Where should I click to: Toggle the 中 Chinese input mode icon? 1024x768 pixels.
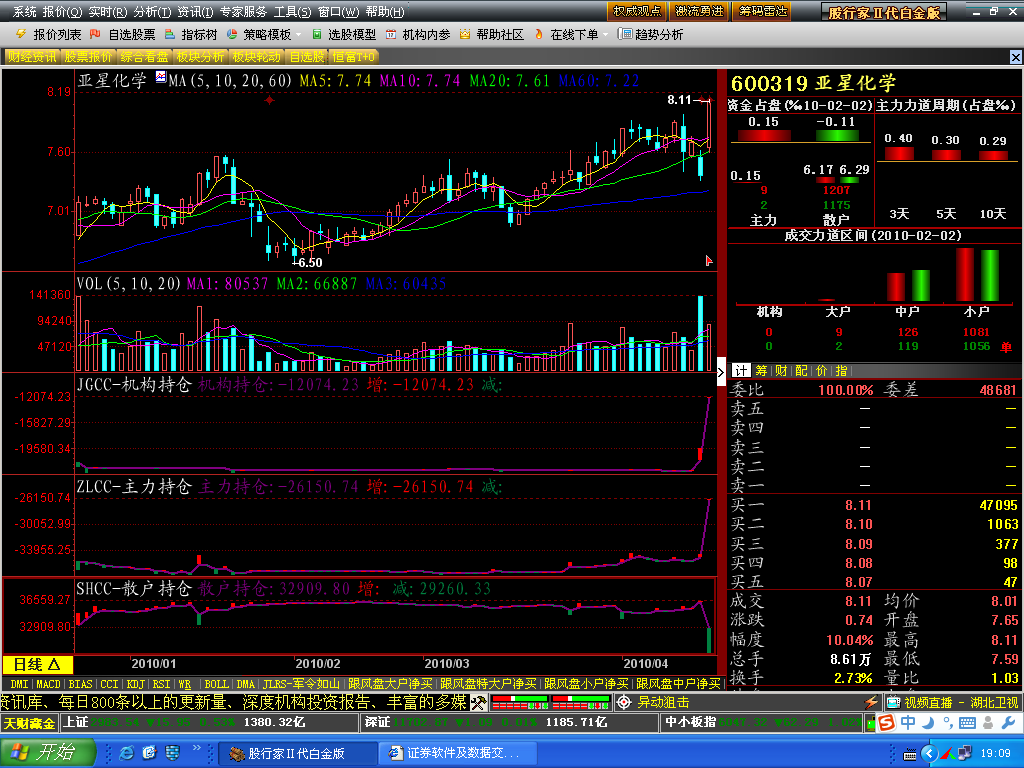(x=908, y=723)
